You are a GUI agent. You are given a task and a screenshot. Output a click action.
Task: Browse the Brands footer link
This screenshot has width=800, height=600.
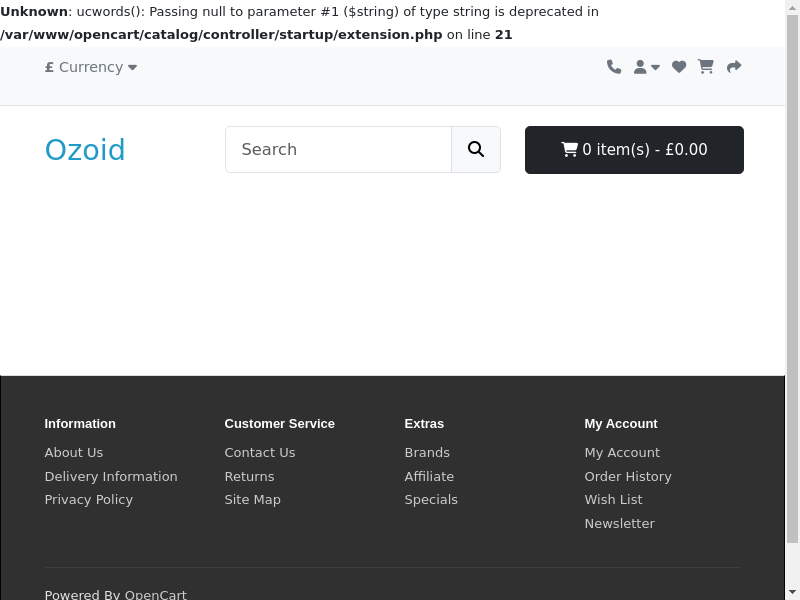pyautogui.click(x=427, y=452)
